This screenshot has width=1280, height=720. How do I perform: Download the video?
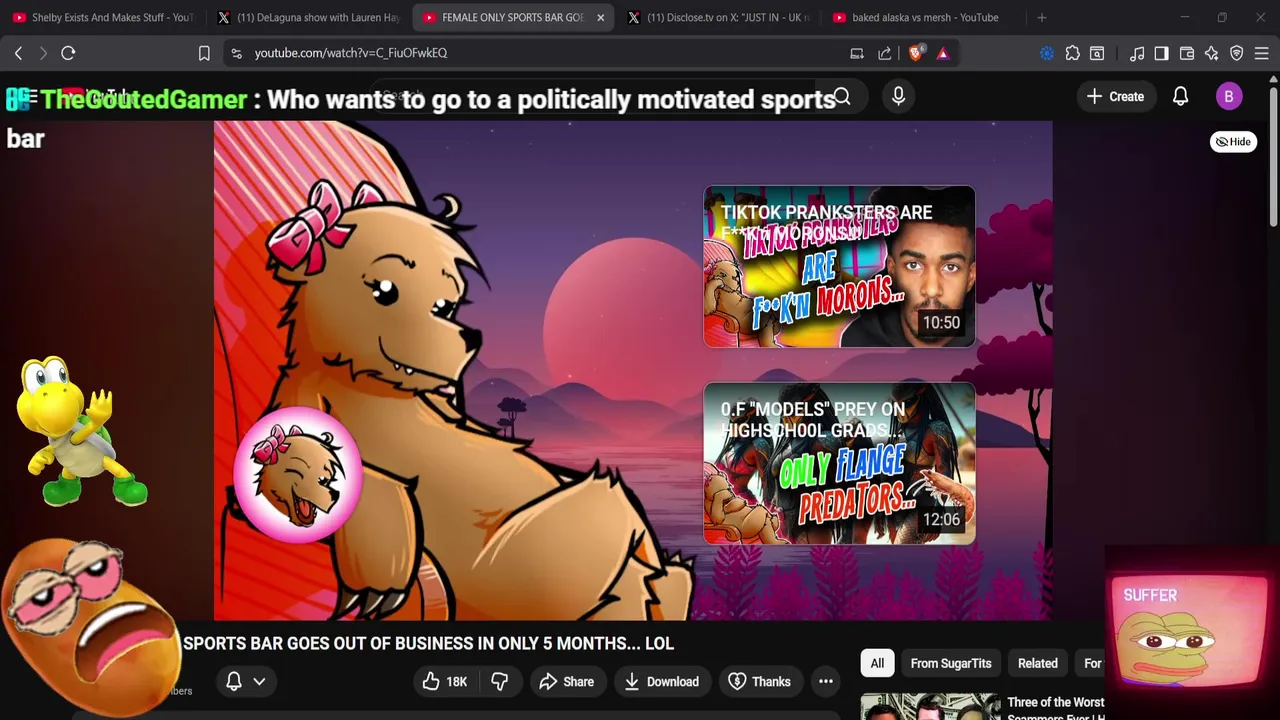(x=661, y=681)
